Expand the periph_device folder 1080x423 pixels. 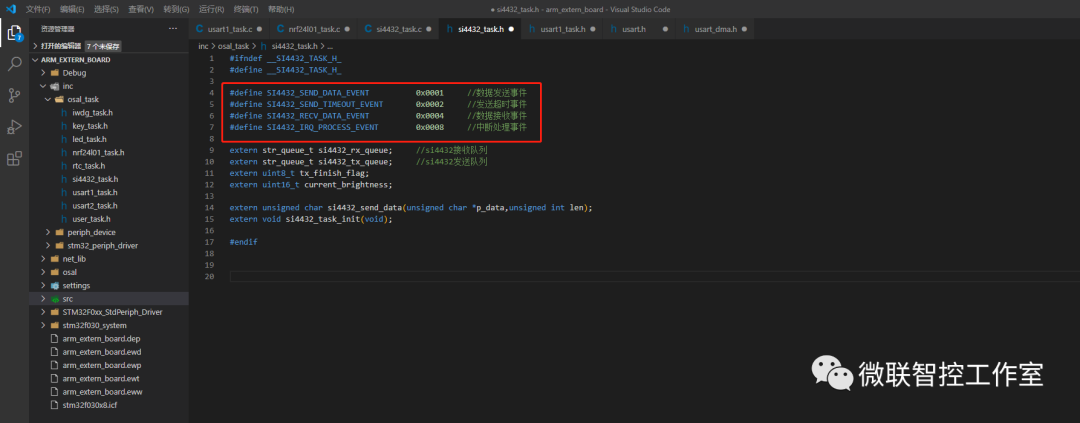[x=91, y=232]
